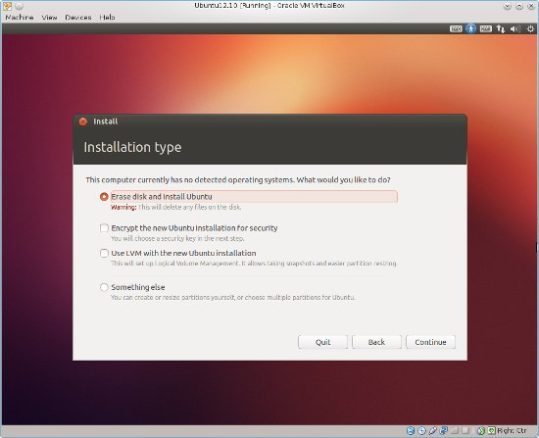The height and width of the screenshot is (438, 539).
Task: Click the Back button
Action: 377,342
